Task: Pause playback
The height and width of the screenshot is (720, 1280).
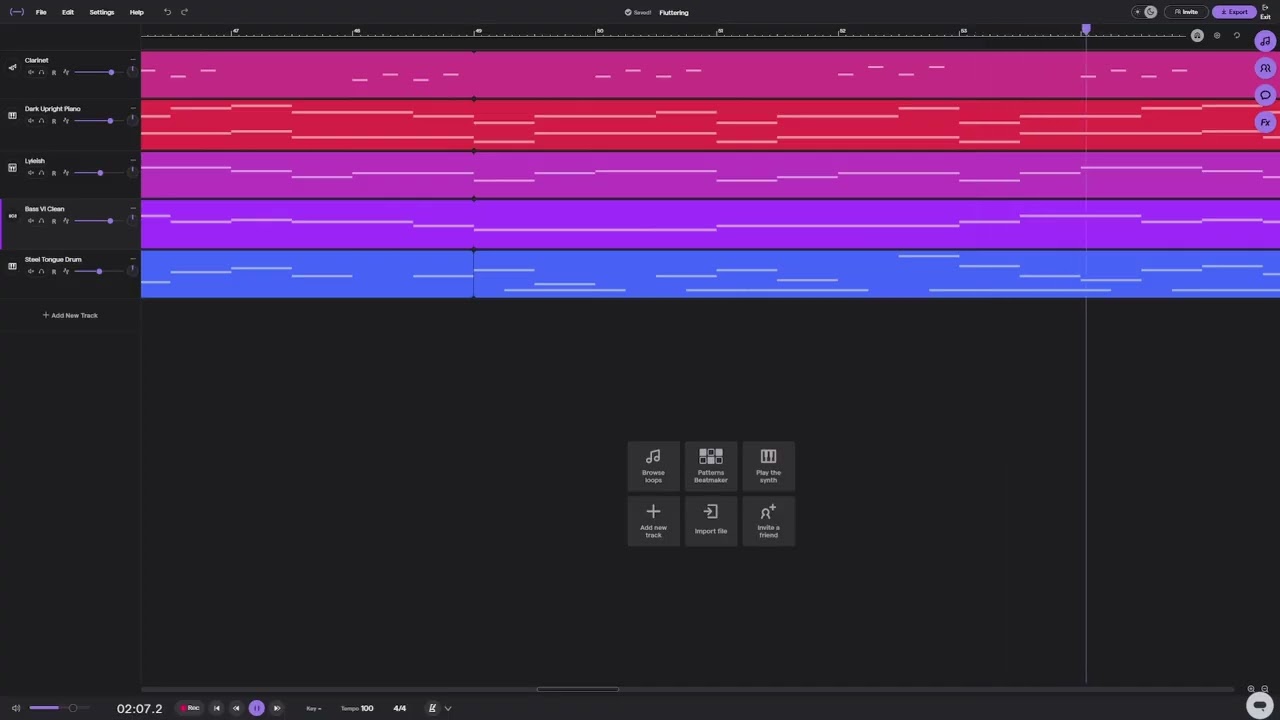Action: (256, 708)
